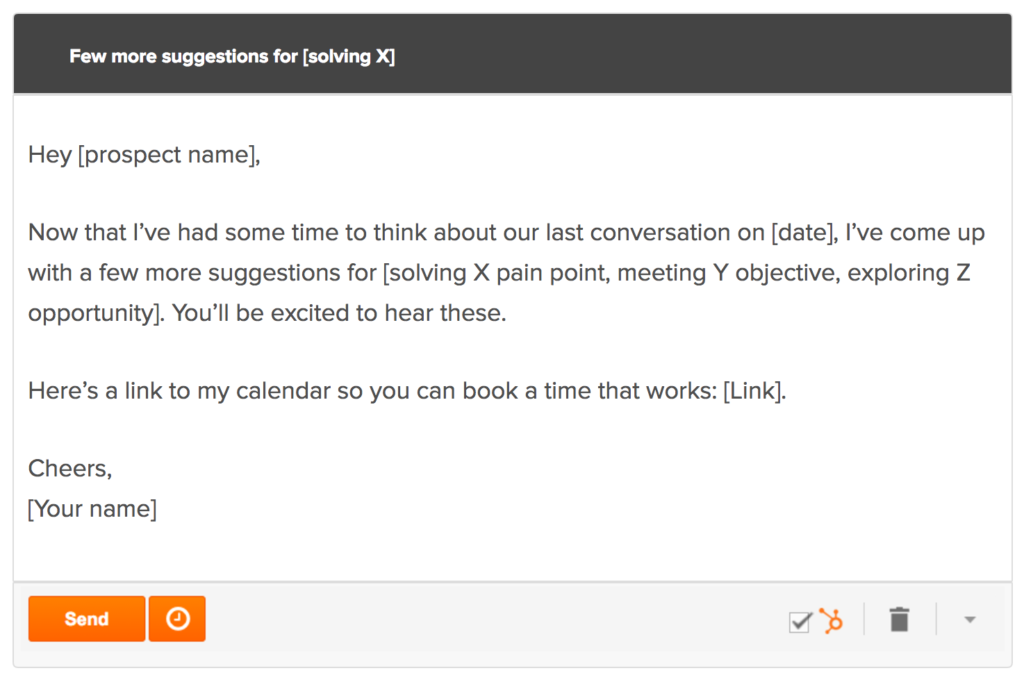The height and width of the screenshot is (682, 1024).
Task: Click the [date] placeholder in the body
Action: (805, 233)
